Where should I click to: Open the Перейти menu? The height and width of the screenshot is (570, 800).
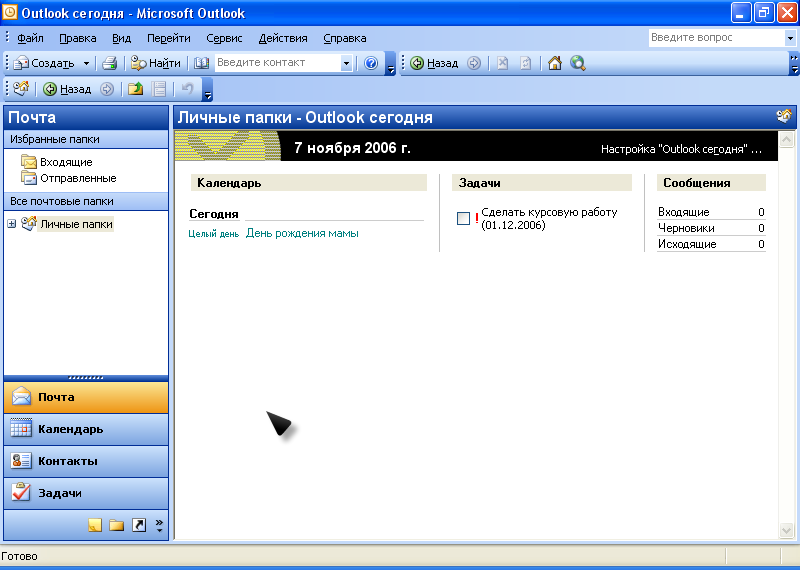[x=168, y=38]
